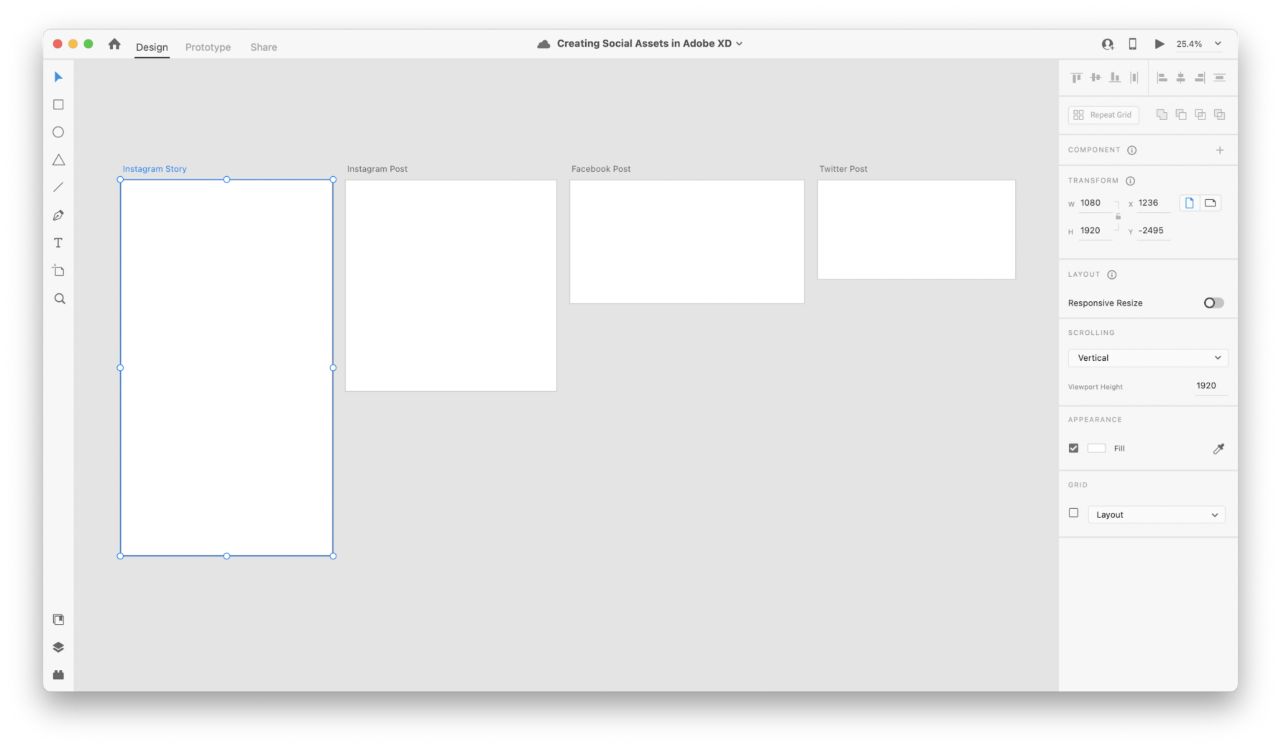The width and height of the screenshot is (1281, 750).
Task: Open the Layers panel
Action: pyautogui.click(x=58, y=647)
